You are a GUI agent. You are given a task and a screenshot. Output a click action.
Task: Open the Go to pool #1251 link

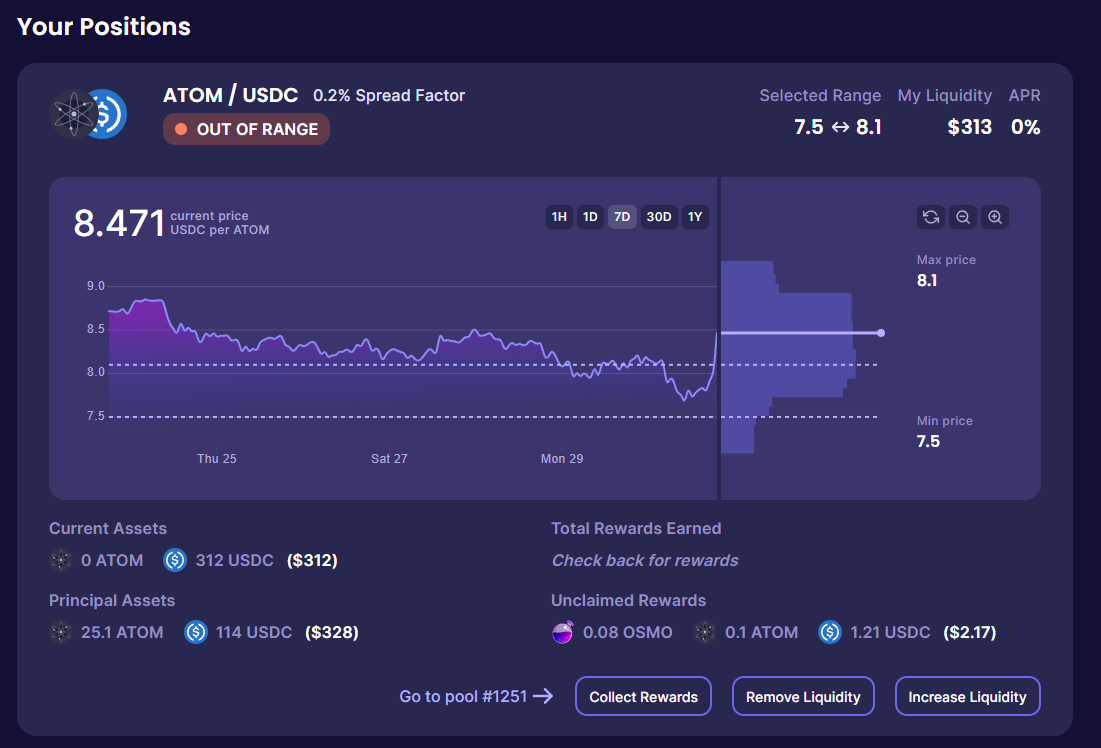pyautogui.click(x=476, y=697)
